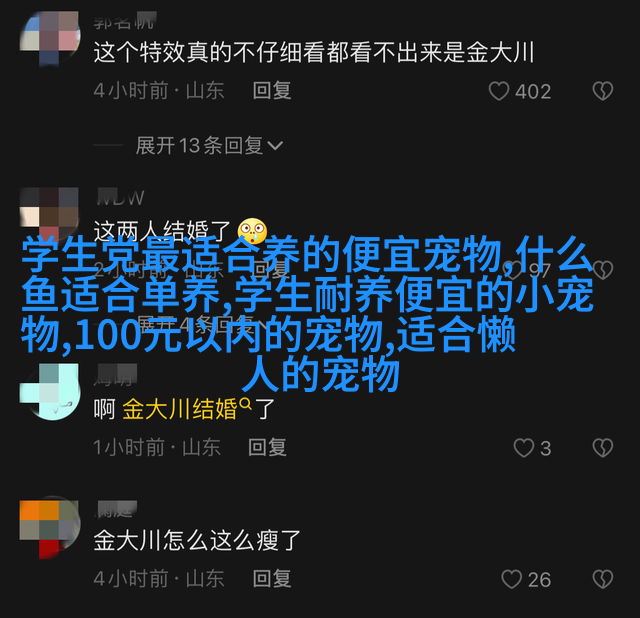Like the comment with 402 likes
Screen dimensions: 640x618
(499, 91)
